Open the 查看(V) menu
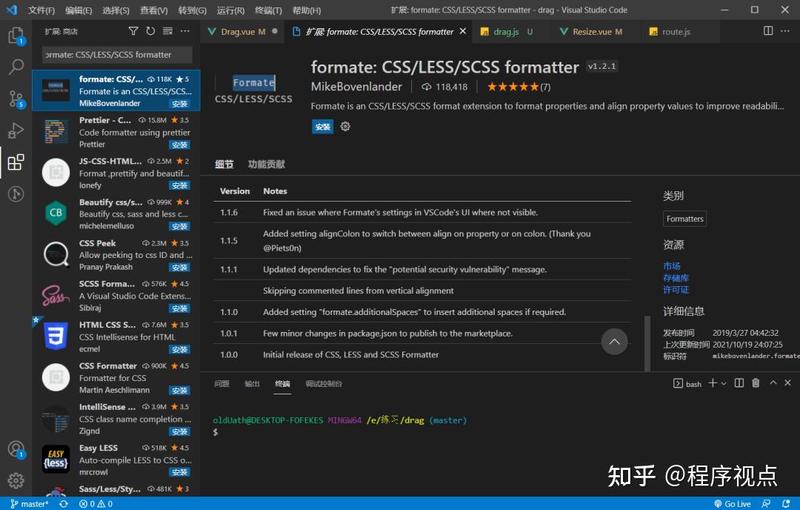 click(154, 10)
